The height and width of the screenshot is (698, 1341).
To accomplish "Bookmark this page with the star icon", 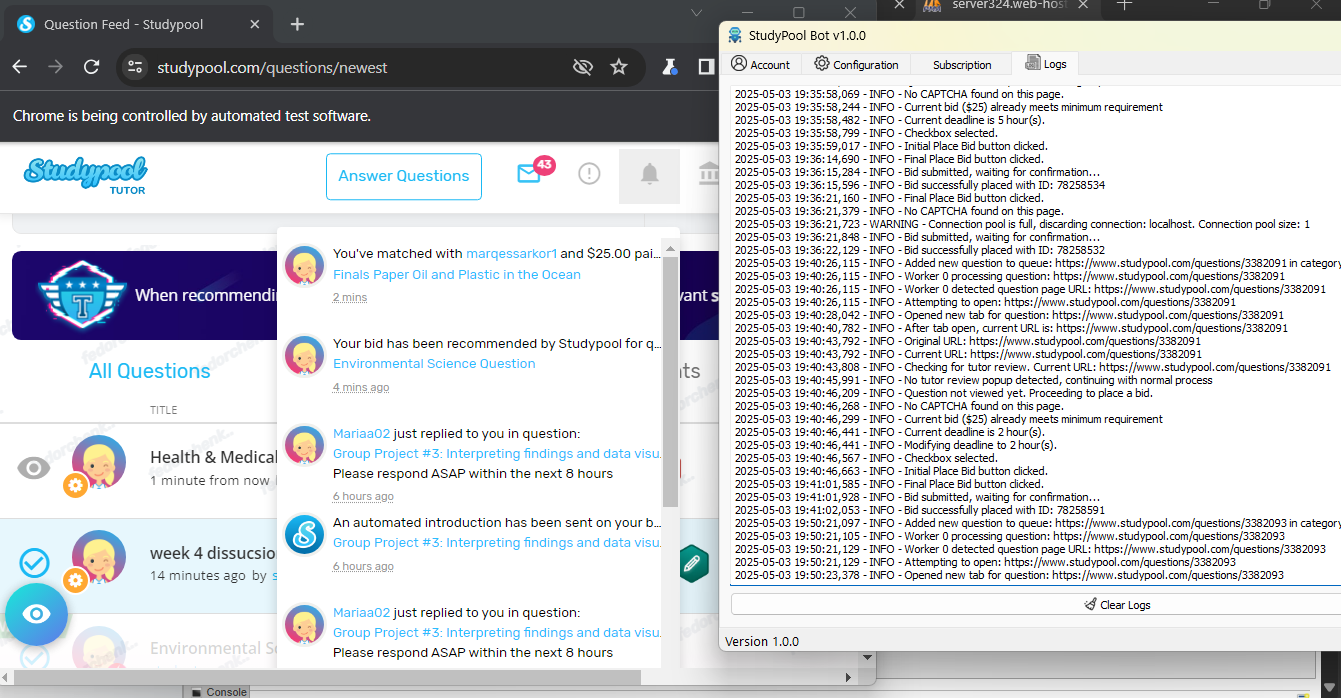I will (619, 67).
